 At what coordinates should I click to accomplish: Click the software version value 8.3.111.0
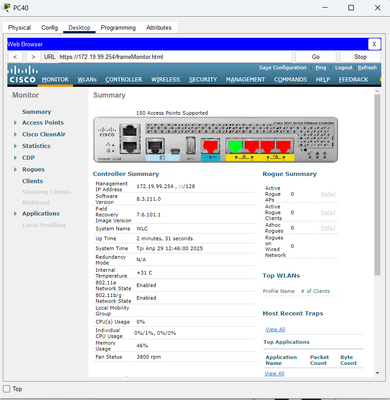pos(149,199)
